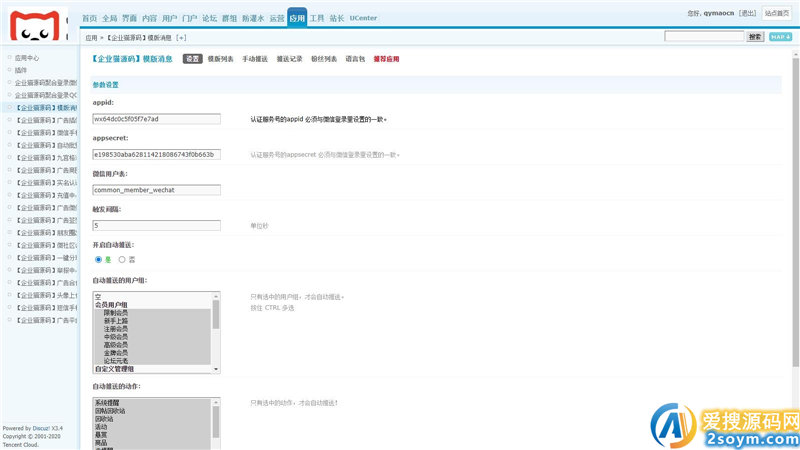
Task: Click user group list up arrow
Action: (x=216, y=296)
